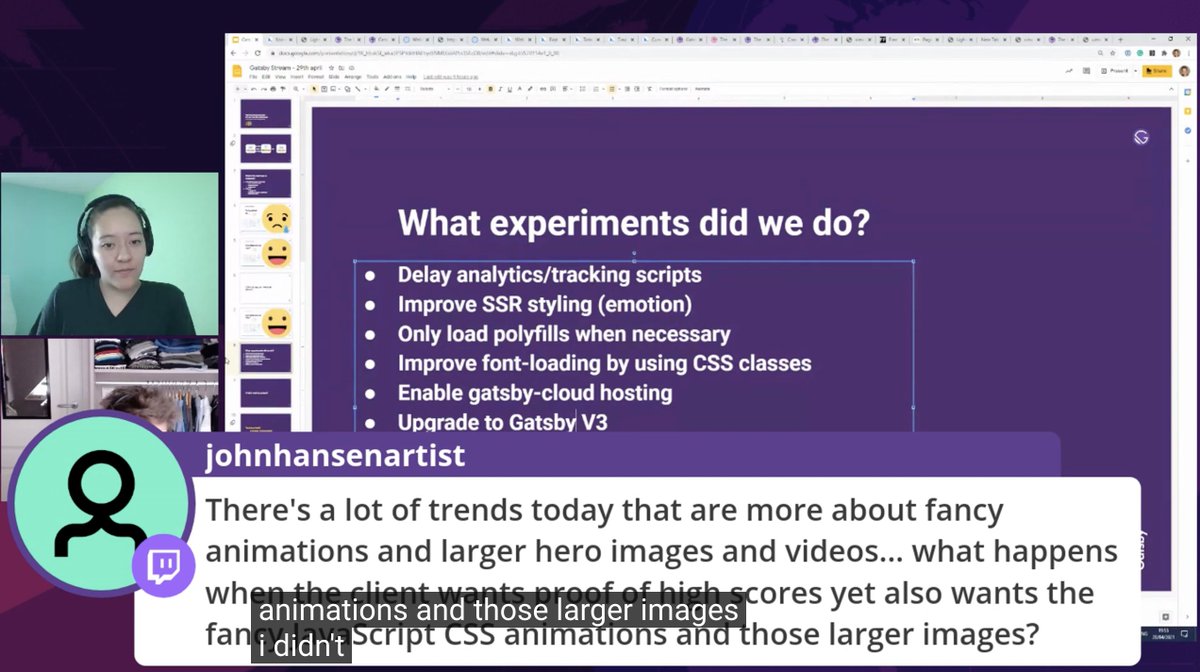Select the first slide thumbnail

pyautogui.click(x=266, y=113)
